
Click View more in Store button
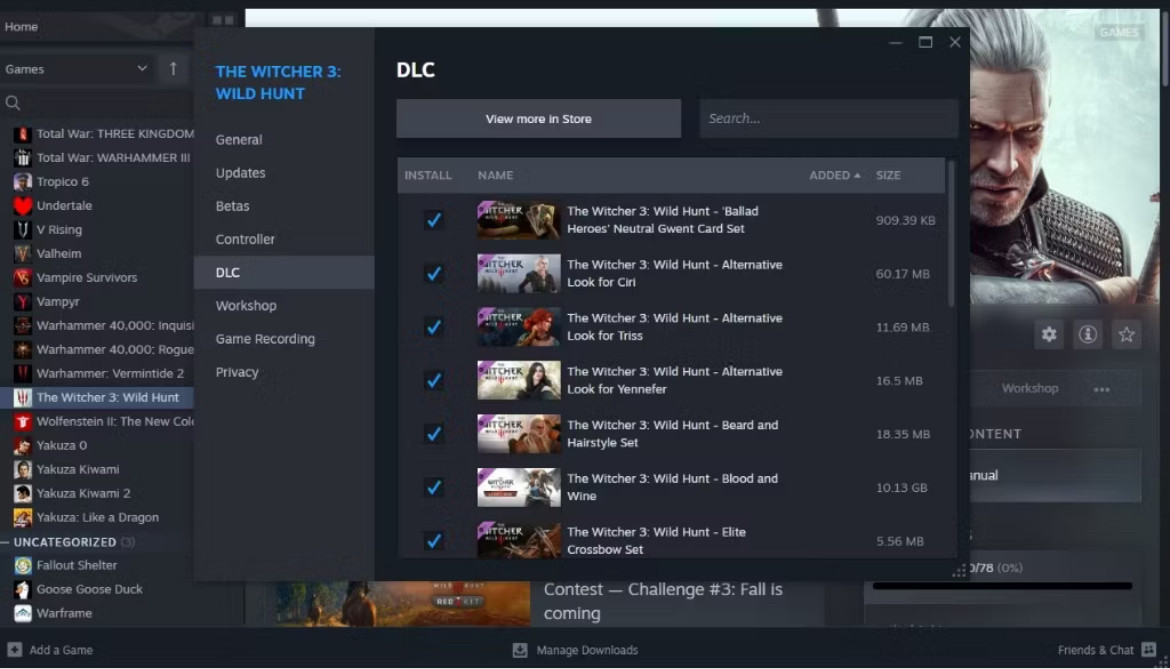pos(538,119)
